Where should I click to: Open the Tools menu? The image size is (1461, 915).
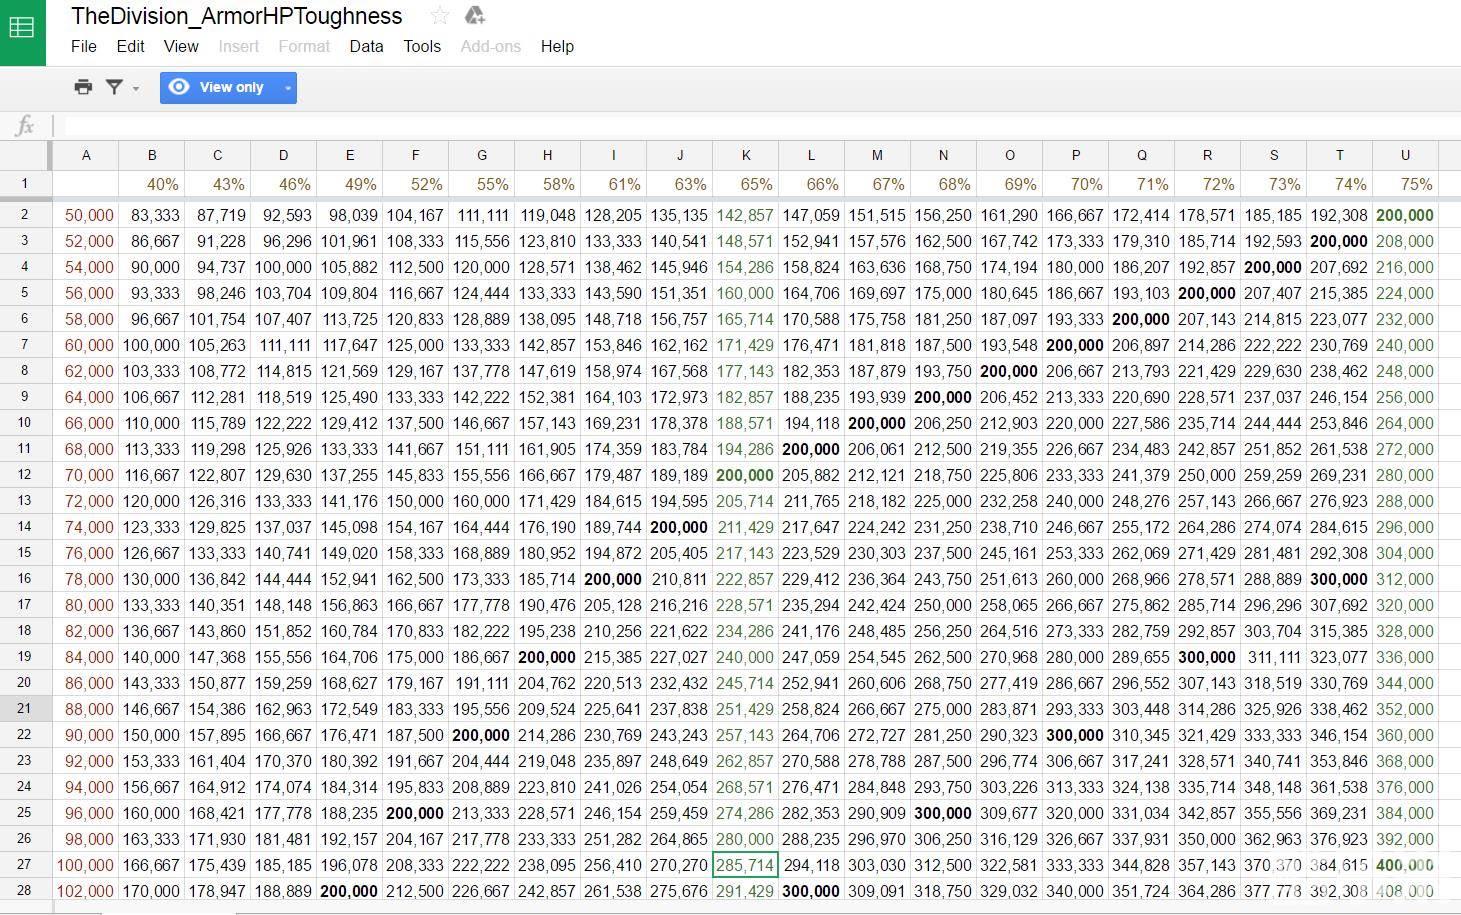422,46
